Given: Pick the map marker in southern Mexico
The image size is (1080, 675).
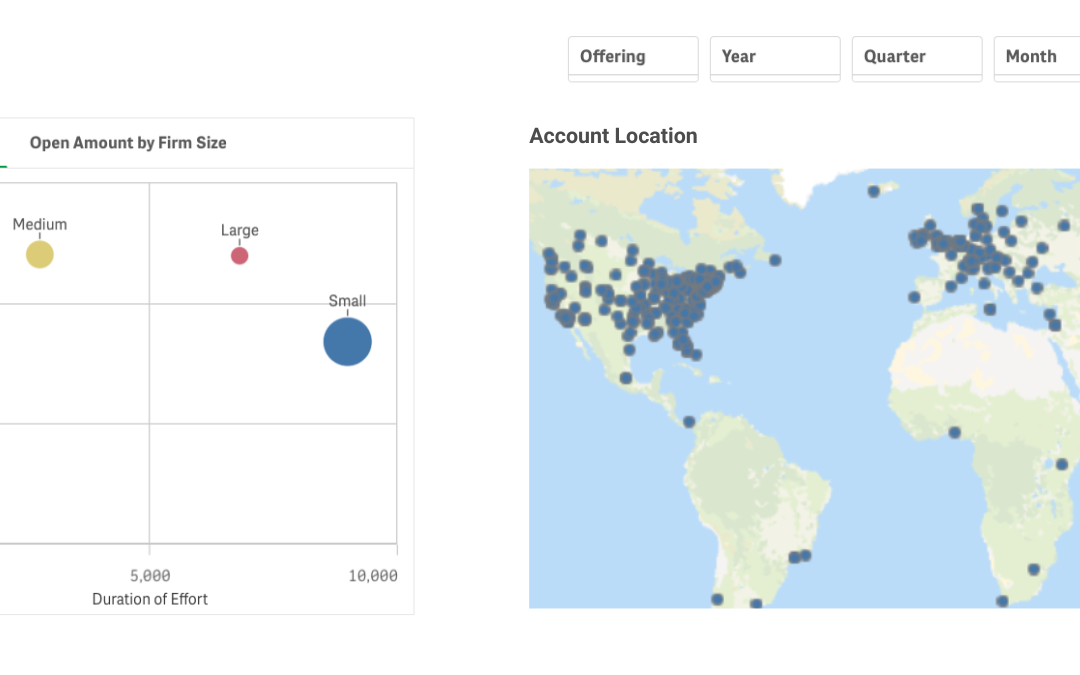Looking at the screenshot, I should pos(626,378).
